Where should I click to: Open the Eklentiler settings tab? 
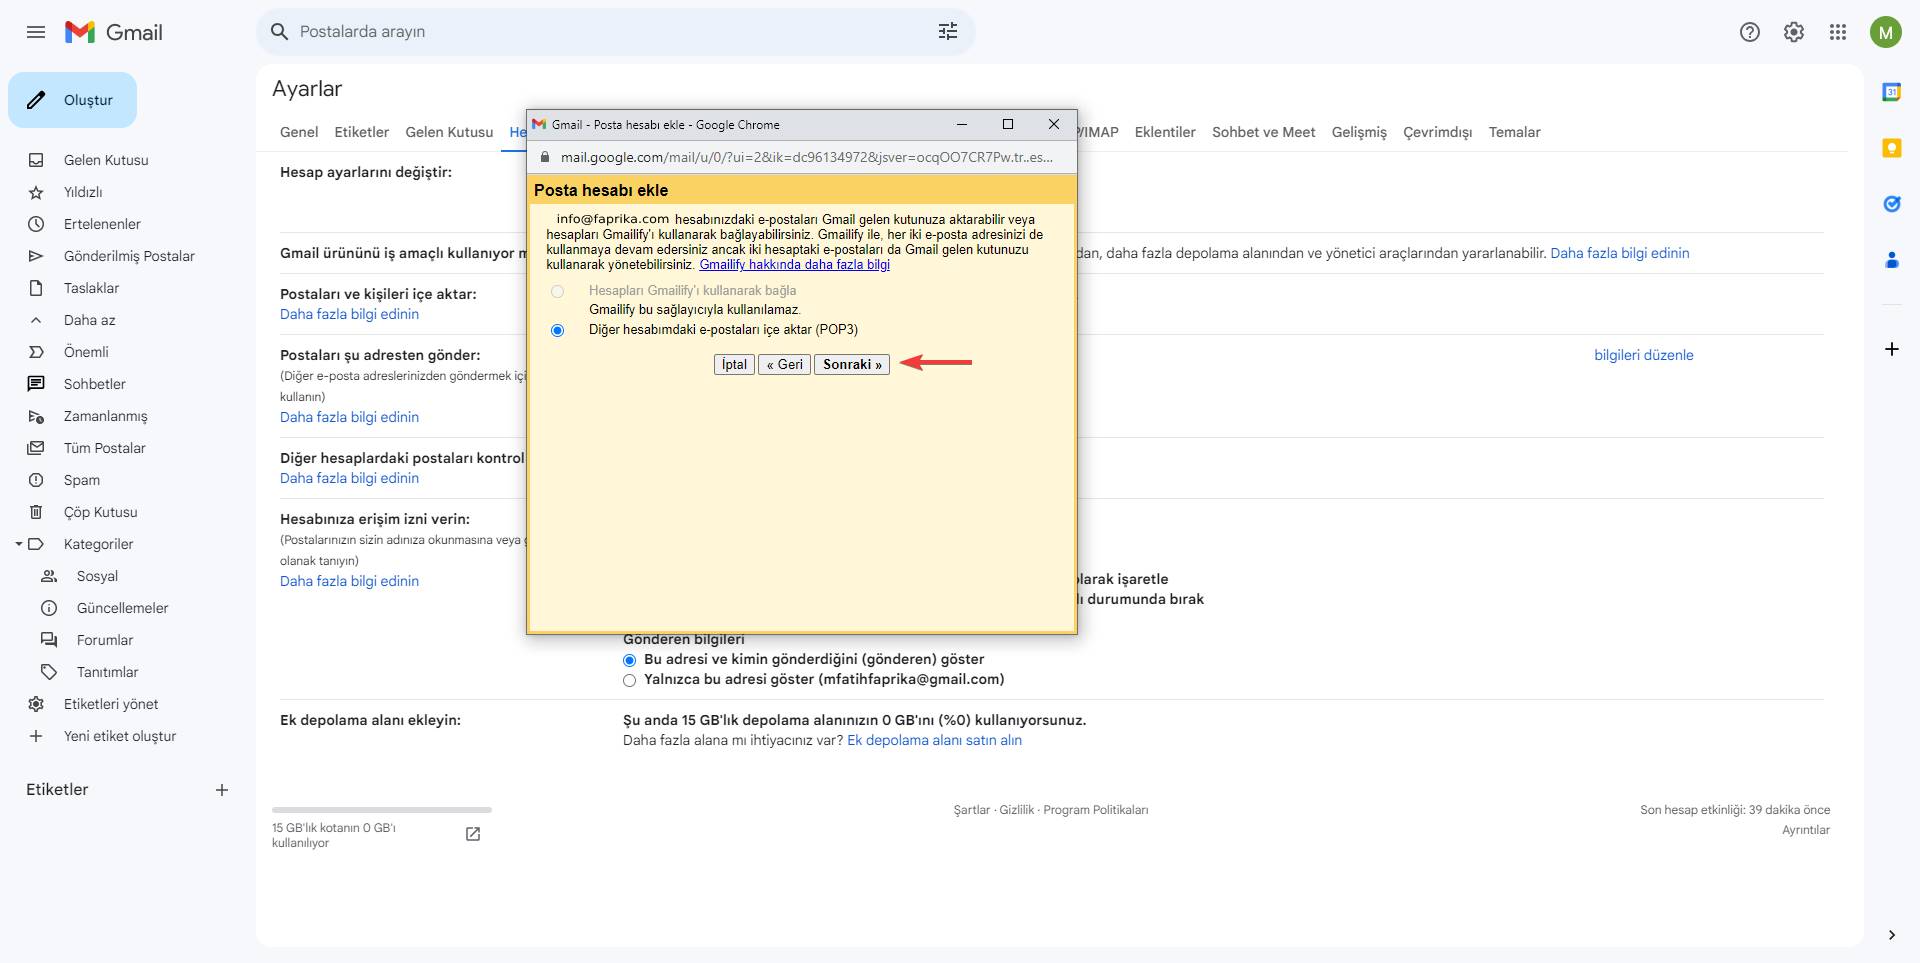pos(1165,132)
